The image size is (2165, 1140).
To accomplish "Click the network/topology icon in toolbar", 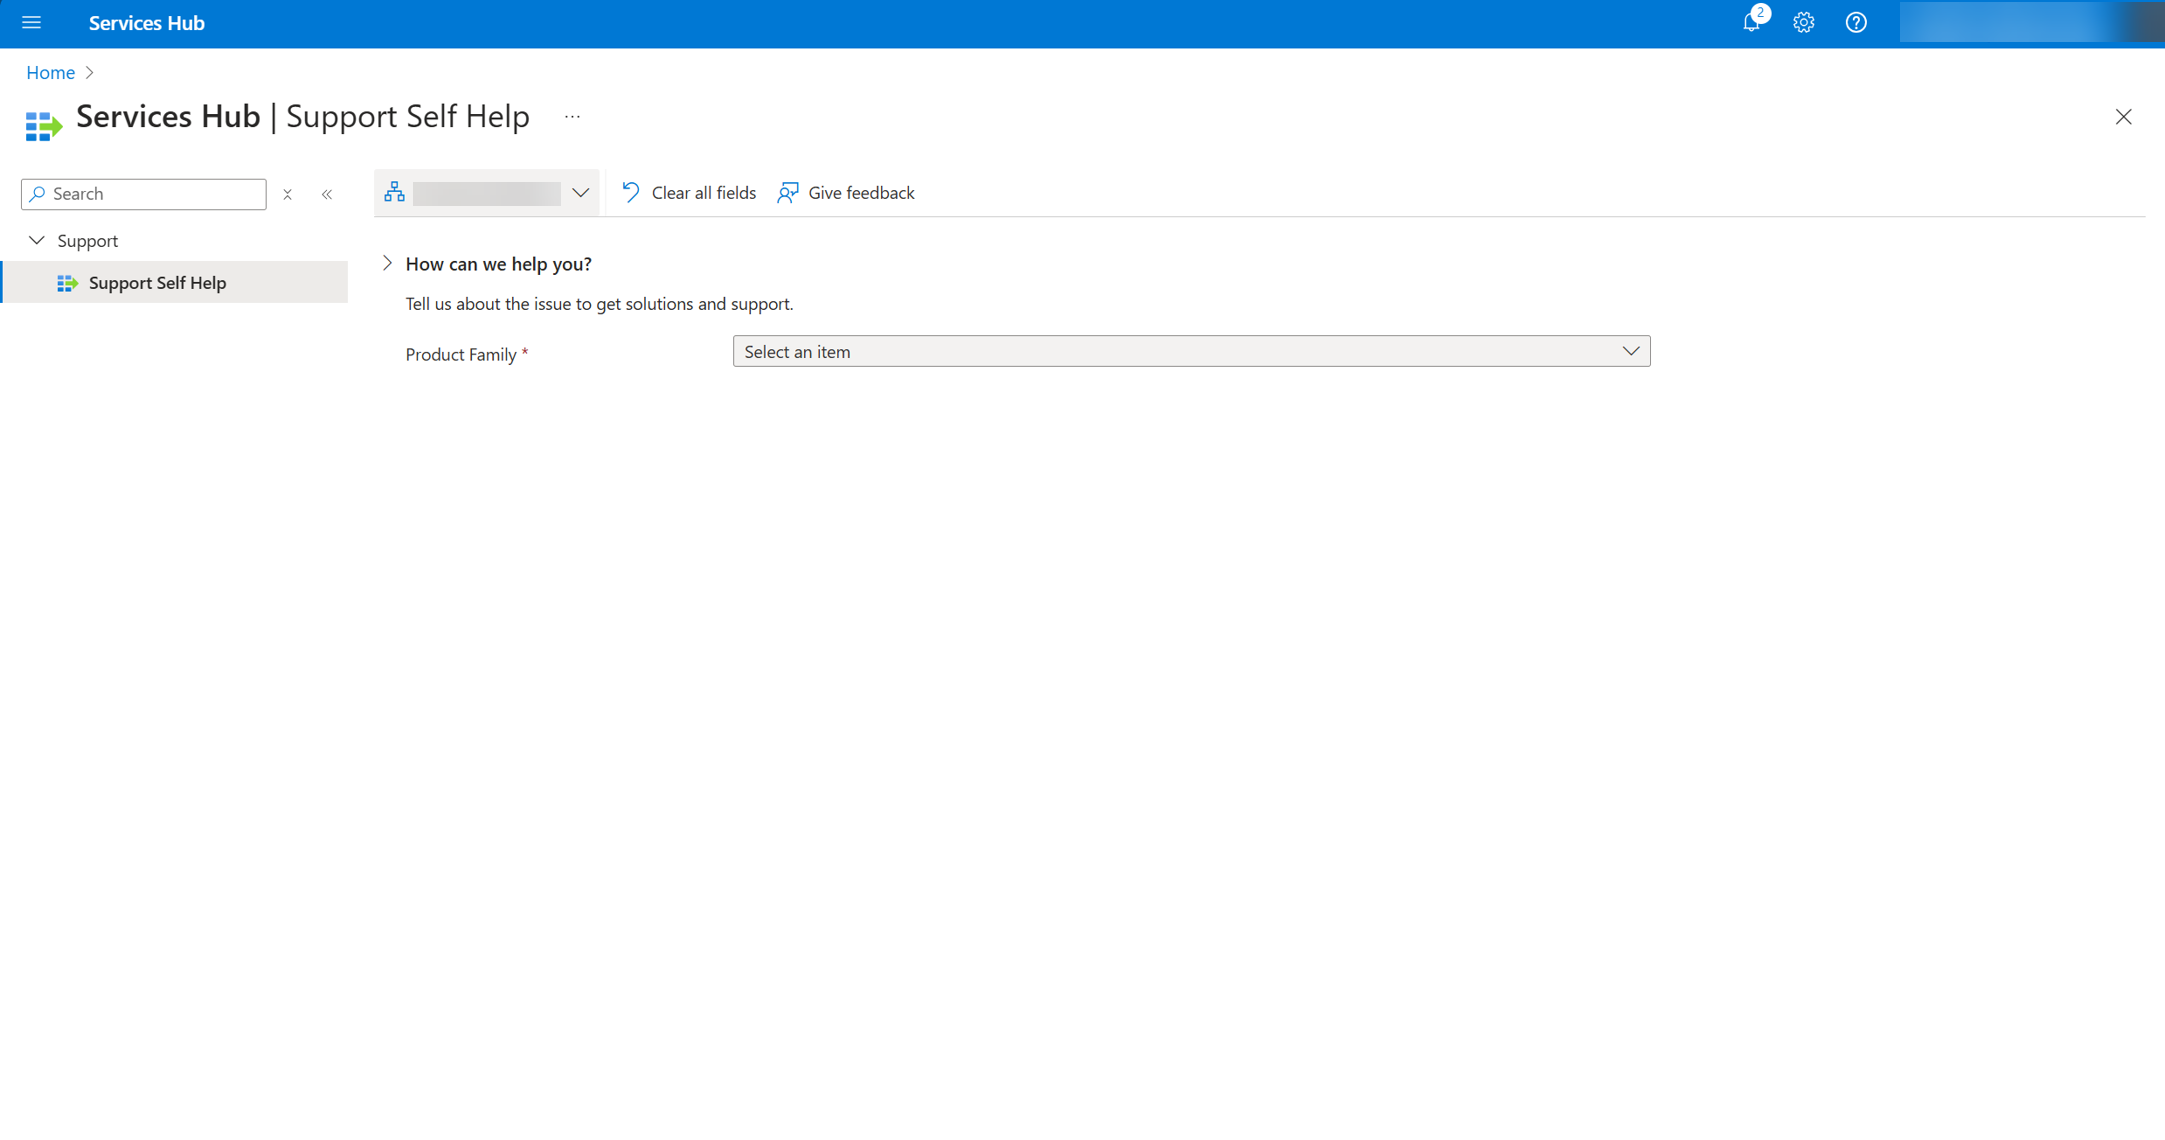I will [x=394, y=192].
